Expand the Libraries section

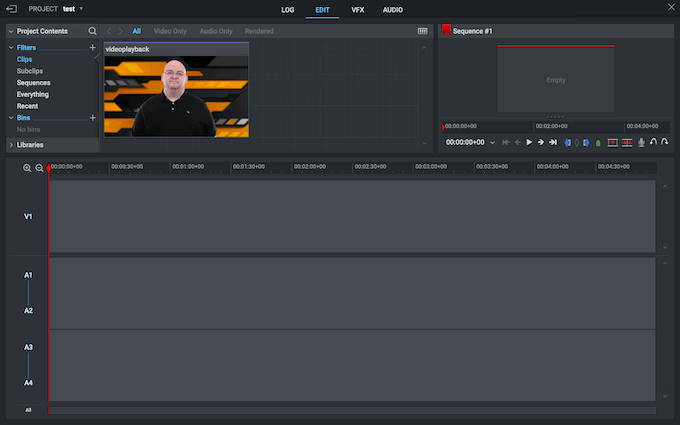pyautogui.click(x=30, y=145)
